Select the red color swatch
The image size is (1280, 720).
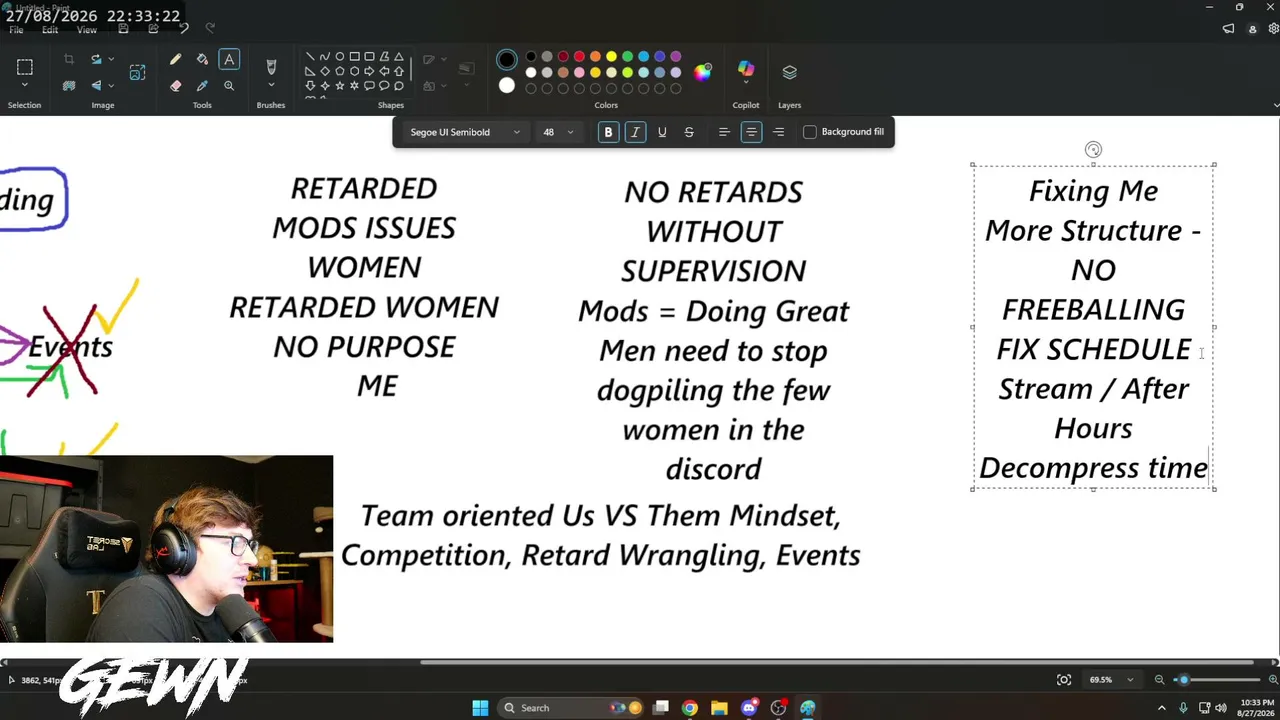[x=579, y=57]
